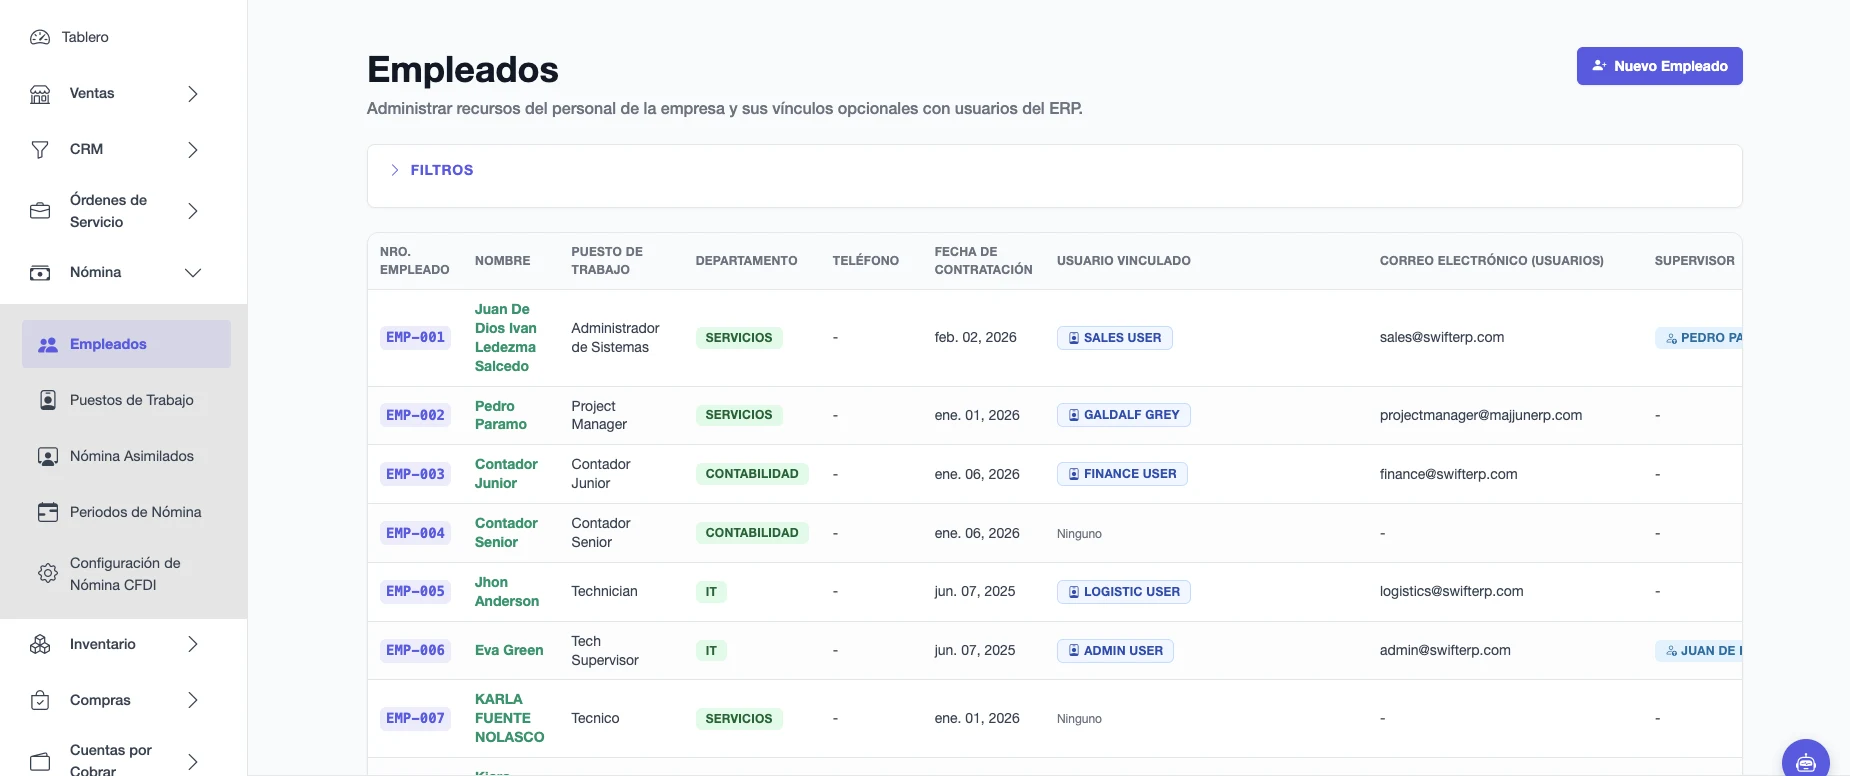
Task: Collapse the Nómina menu chevron
Action: (x=193, y=273)
